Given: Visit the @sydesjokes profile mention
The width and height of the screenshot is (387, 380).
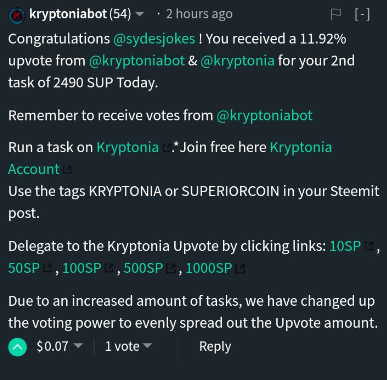Looking at the screenshot, I should [x=154, y=39].
